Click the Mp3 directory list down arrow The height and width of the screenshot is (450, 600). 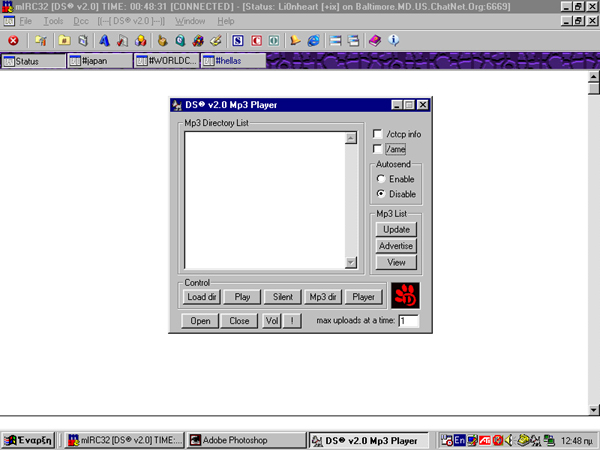(351, 262)
